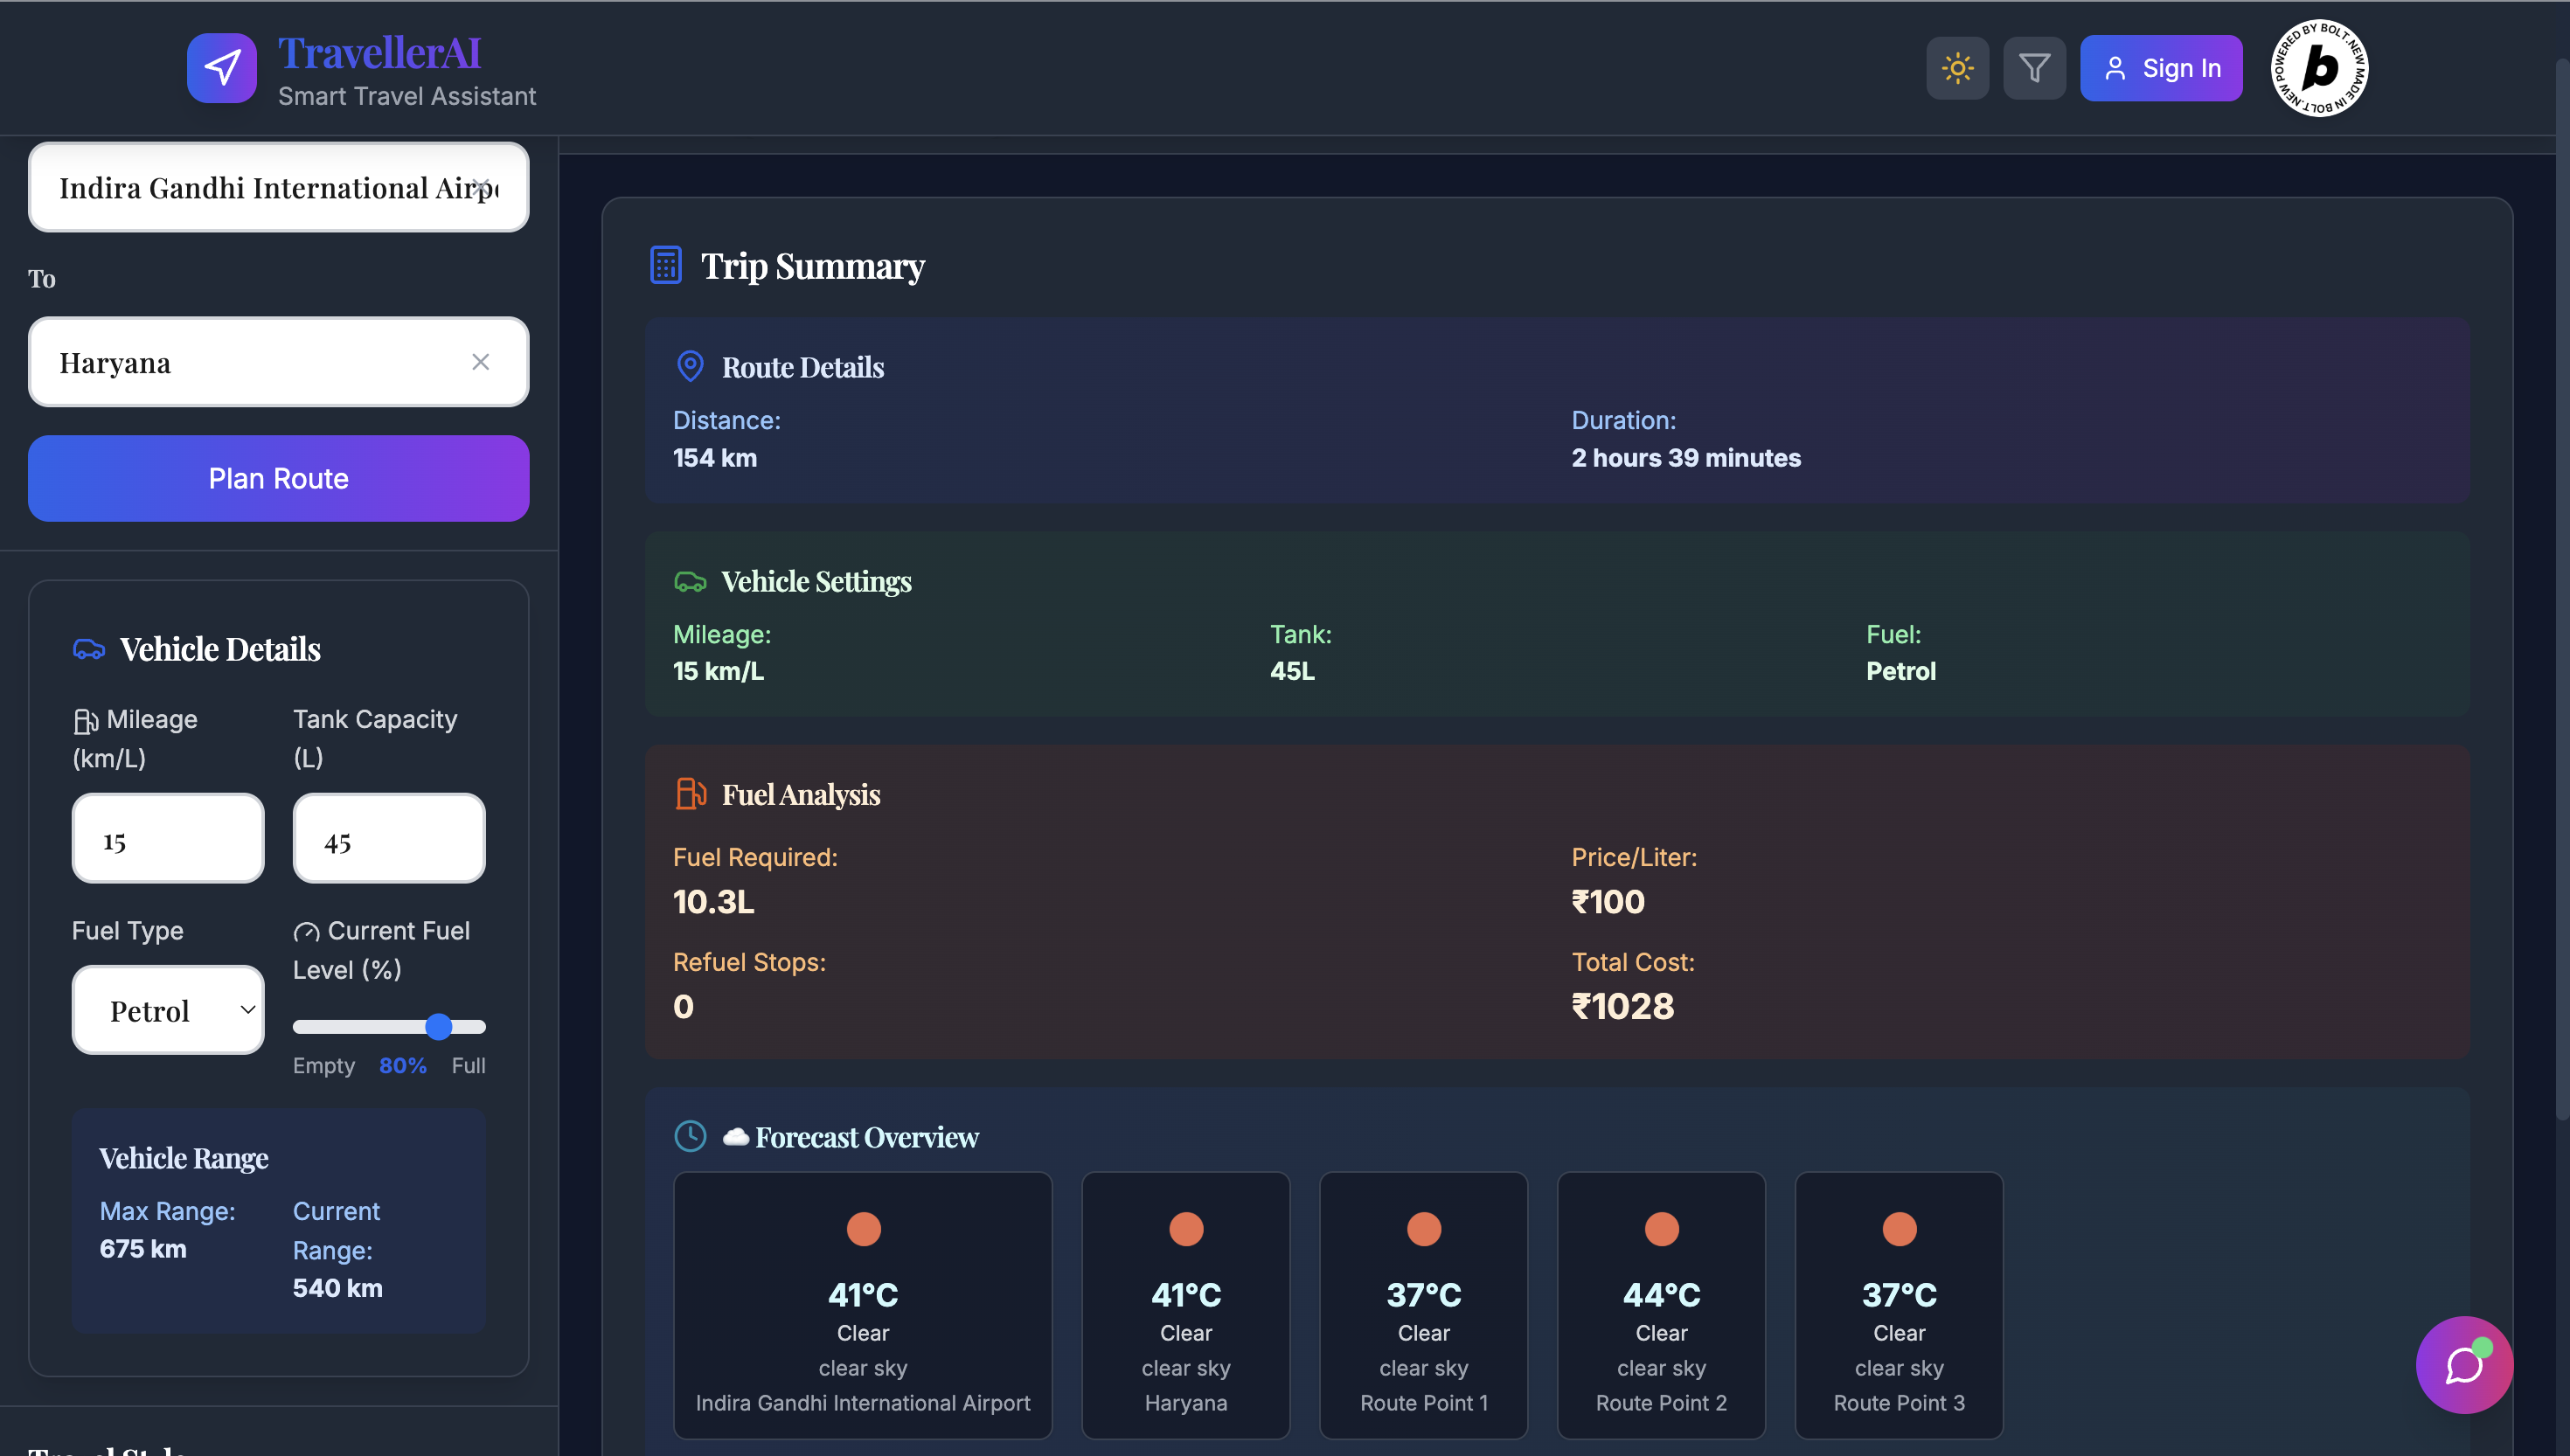The image size is (2570, 1456).
Task: Open the filter funnel icon
Action: pyautogui.click(x=2034, y=68)
